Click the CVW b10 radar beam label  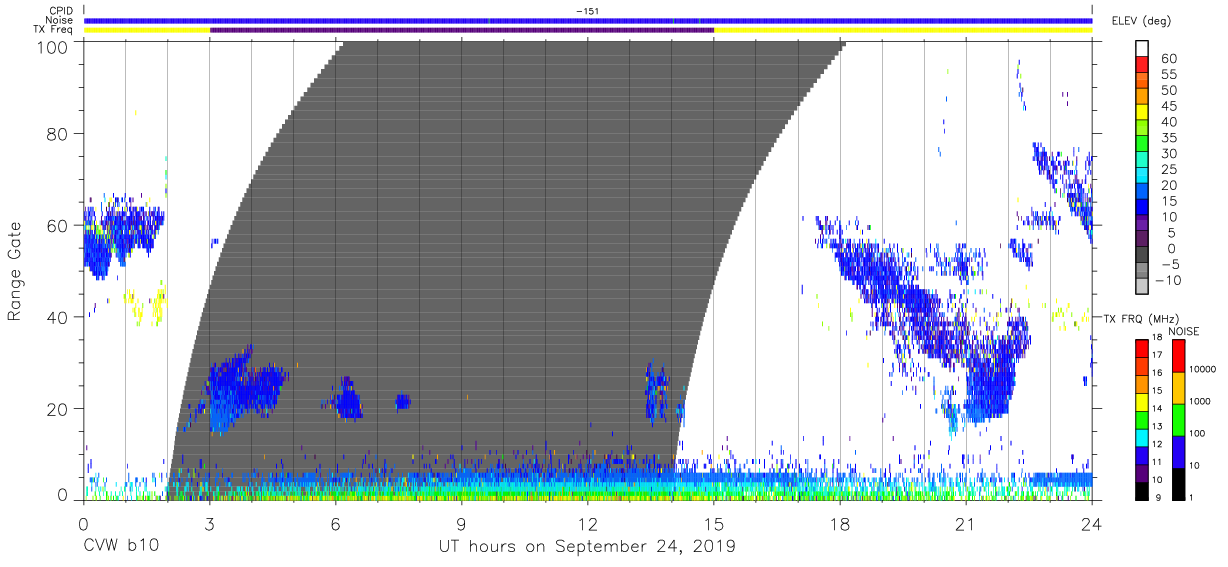pyautogui.click(x=120, y=546)
